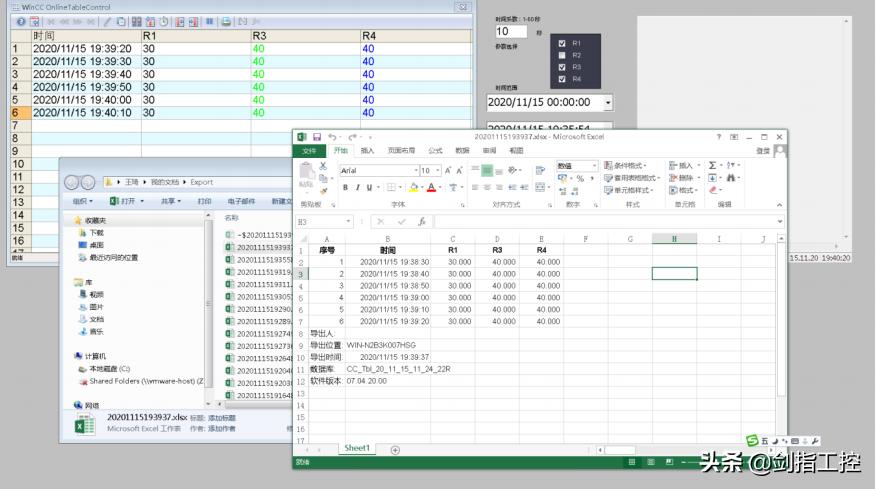Toggle the R1 checkbox

562,44
